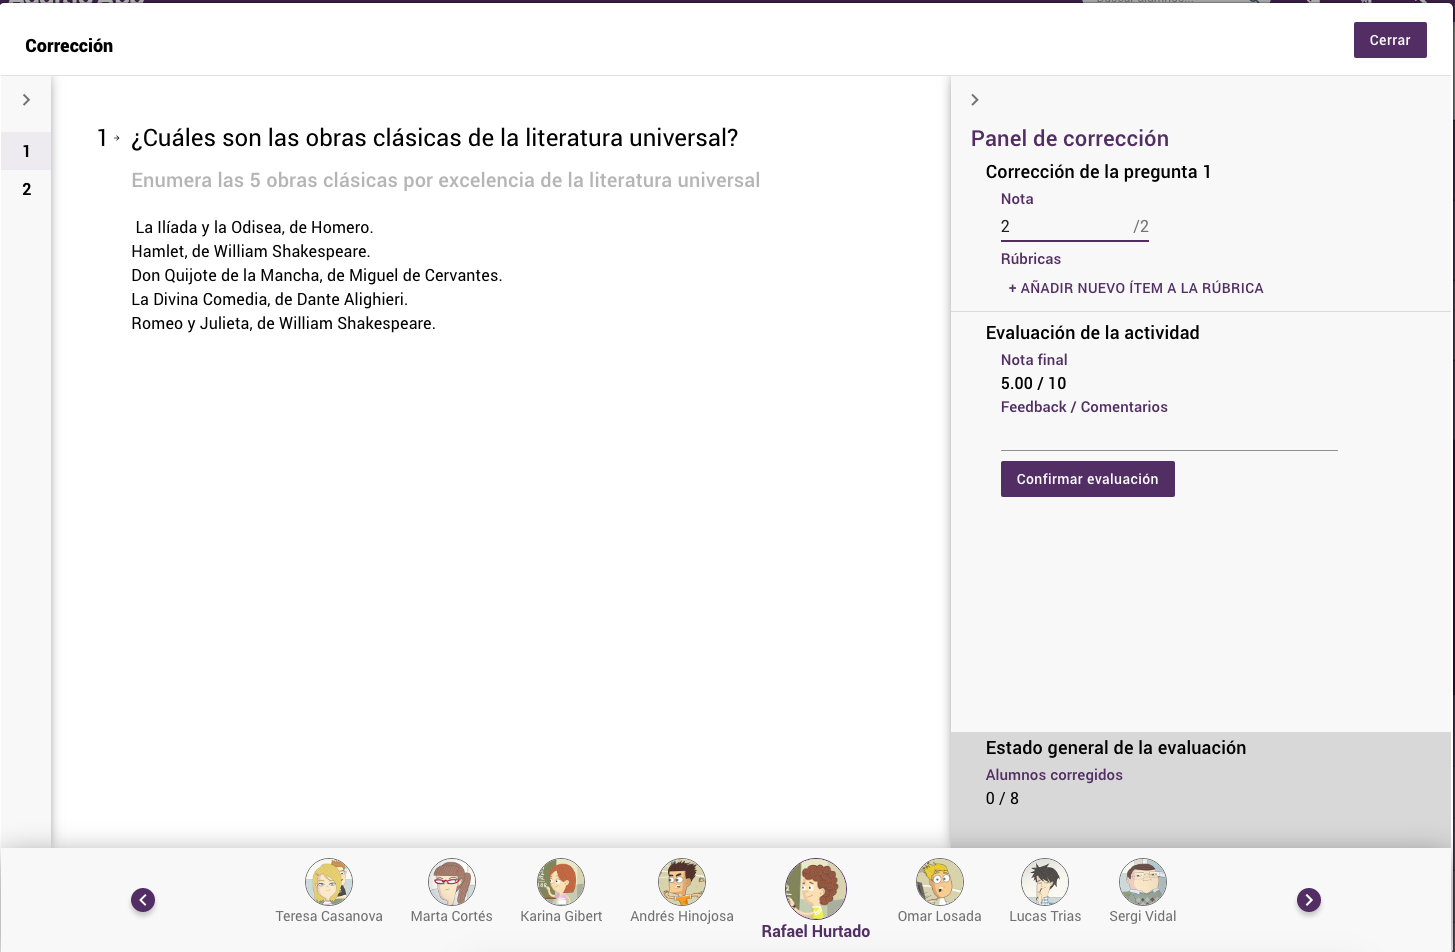Click the '0 / 8' corrected students count
The image size is (1455, 952).
(x=1003, y=799)
